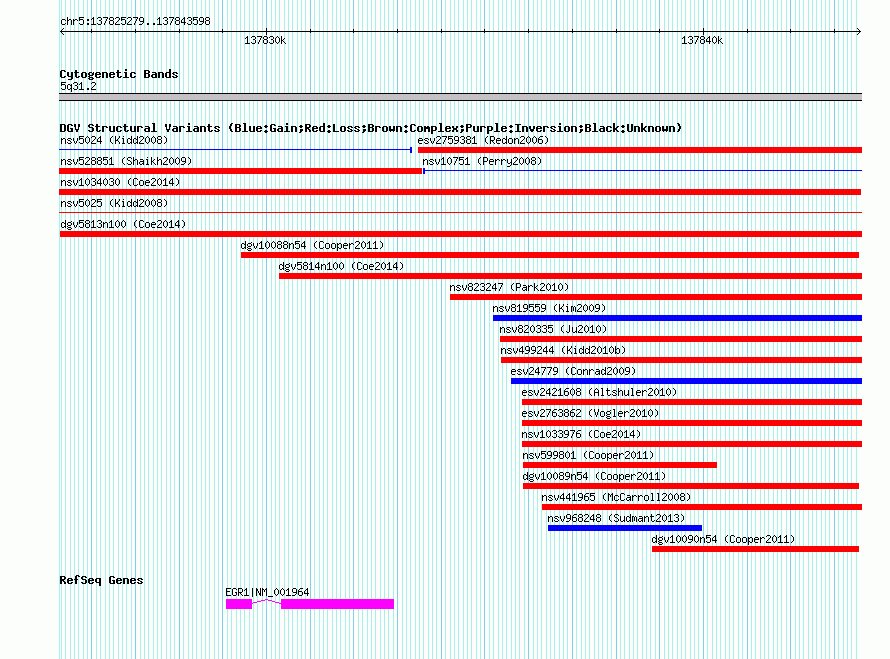The width and height of the screenshot is (890, 659).
Task: Open nsv820335 (Ju2010) variant
Action: 553,329
